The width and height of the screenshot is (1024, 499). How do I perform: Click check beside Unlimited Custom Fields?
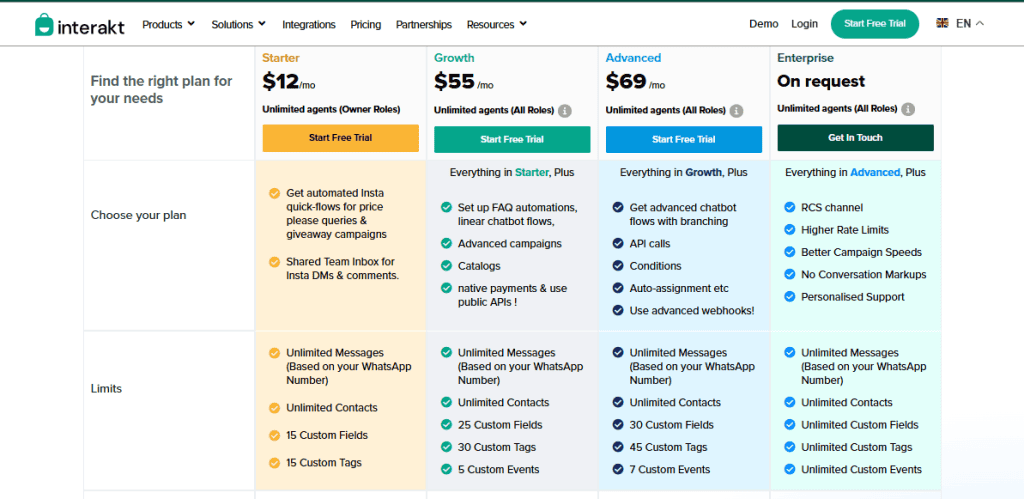(790, 425)
